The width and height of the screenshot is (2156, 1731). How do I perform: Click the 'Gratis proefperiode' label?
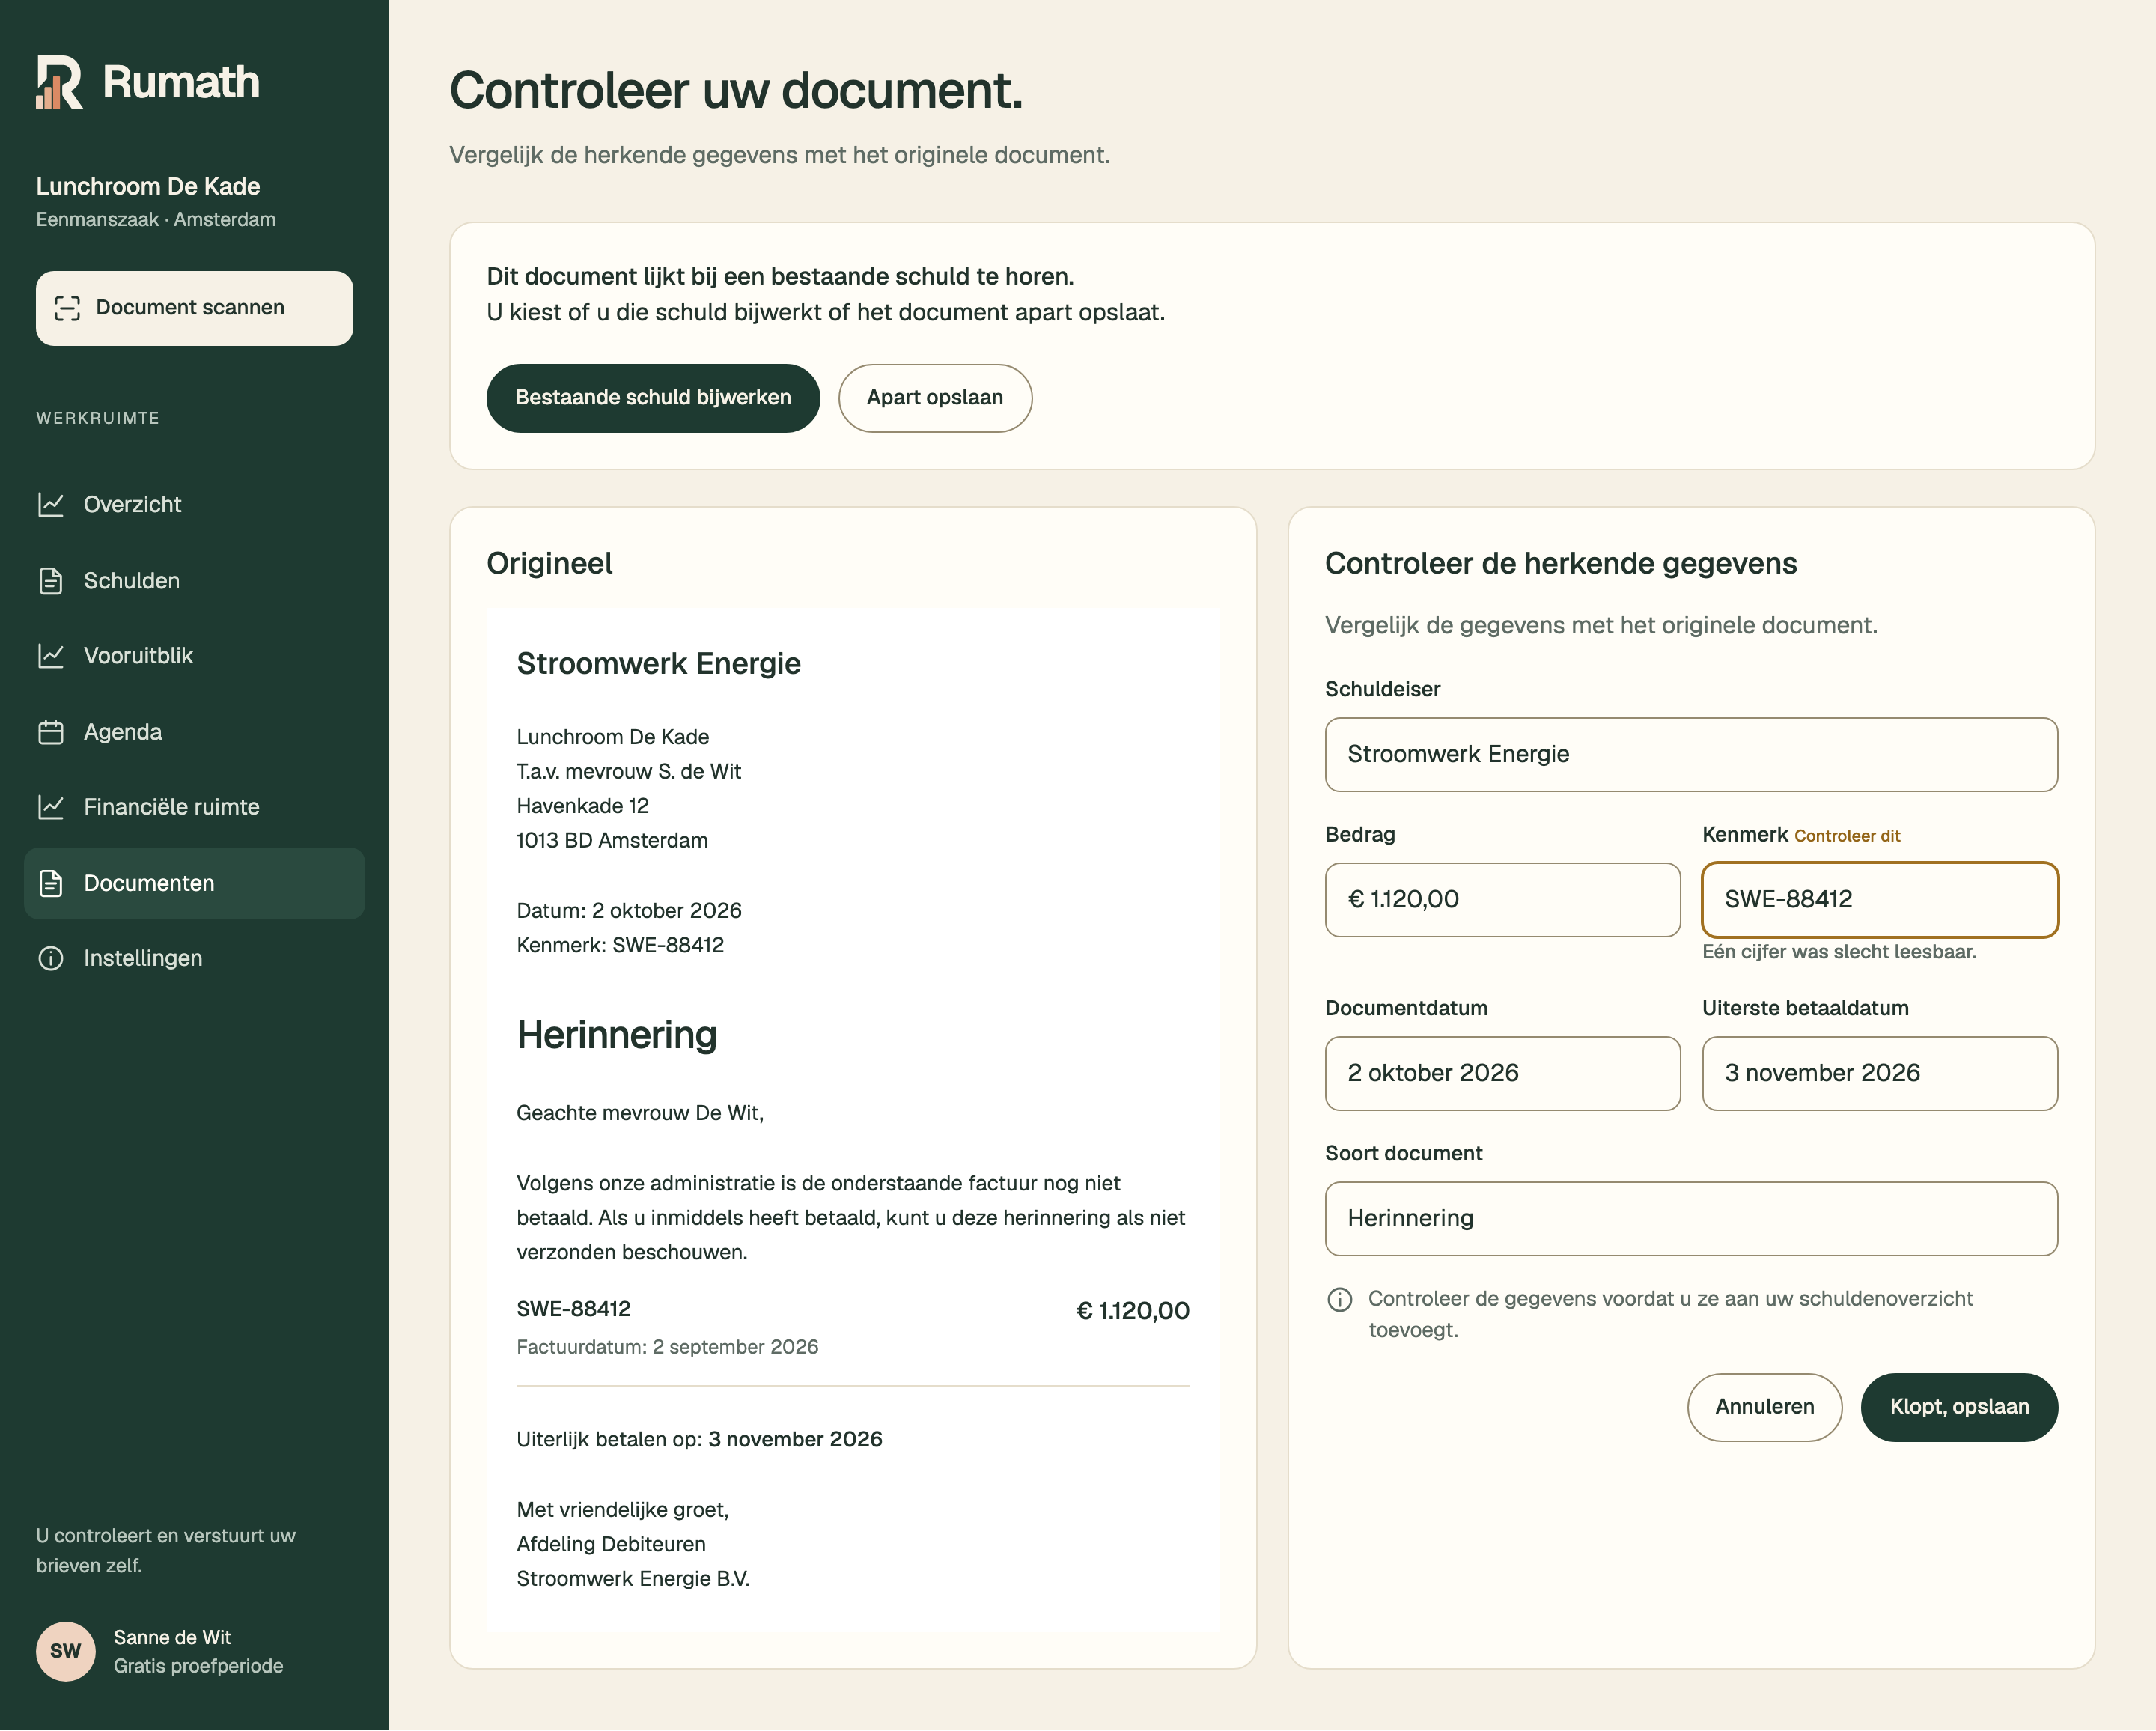tap(198, 1666)
